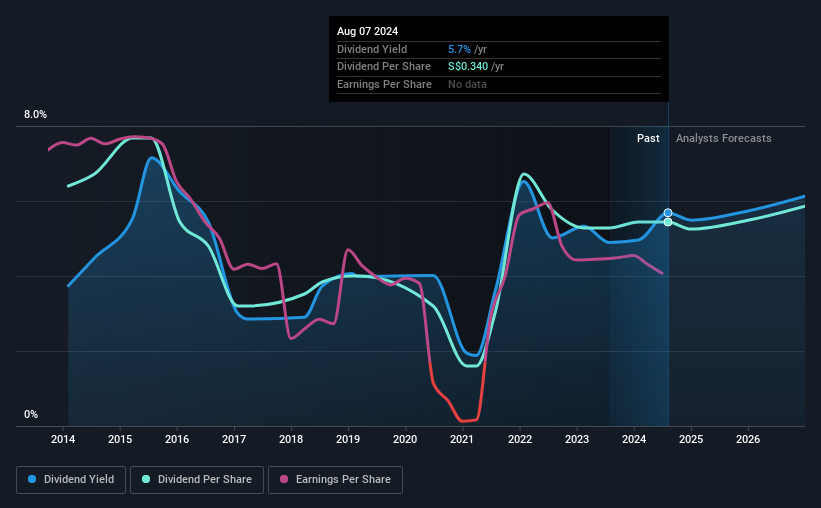Click the 2024 x-axis label
The image size is (821, 508).
pos(634,439)
